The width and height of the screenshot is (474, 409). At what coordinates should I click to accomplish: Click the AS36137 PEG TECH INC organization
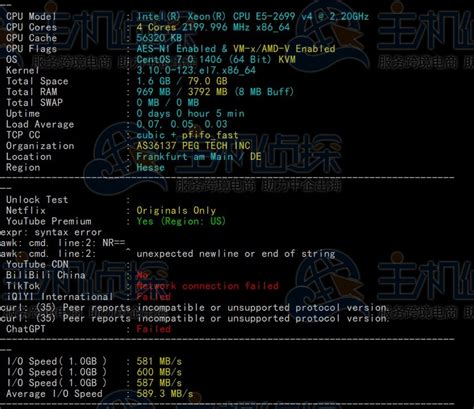click(193, 146)
